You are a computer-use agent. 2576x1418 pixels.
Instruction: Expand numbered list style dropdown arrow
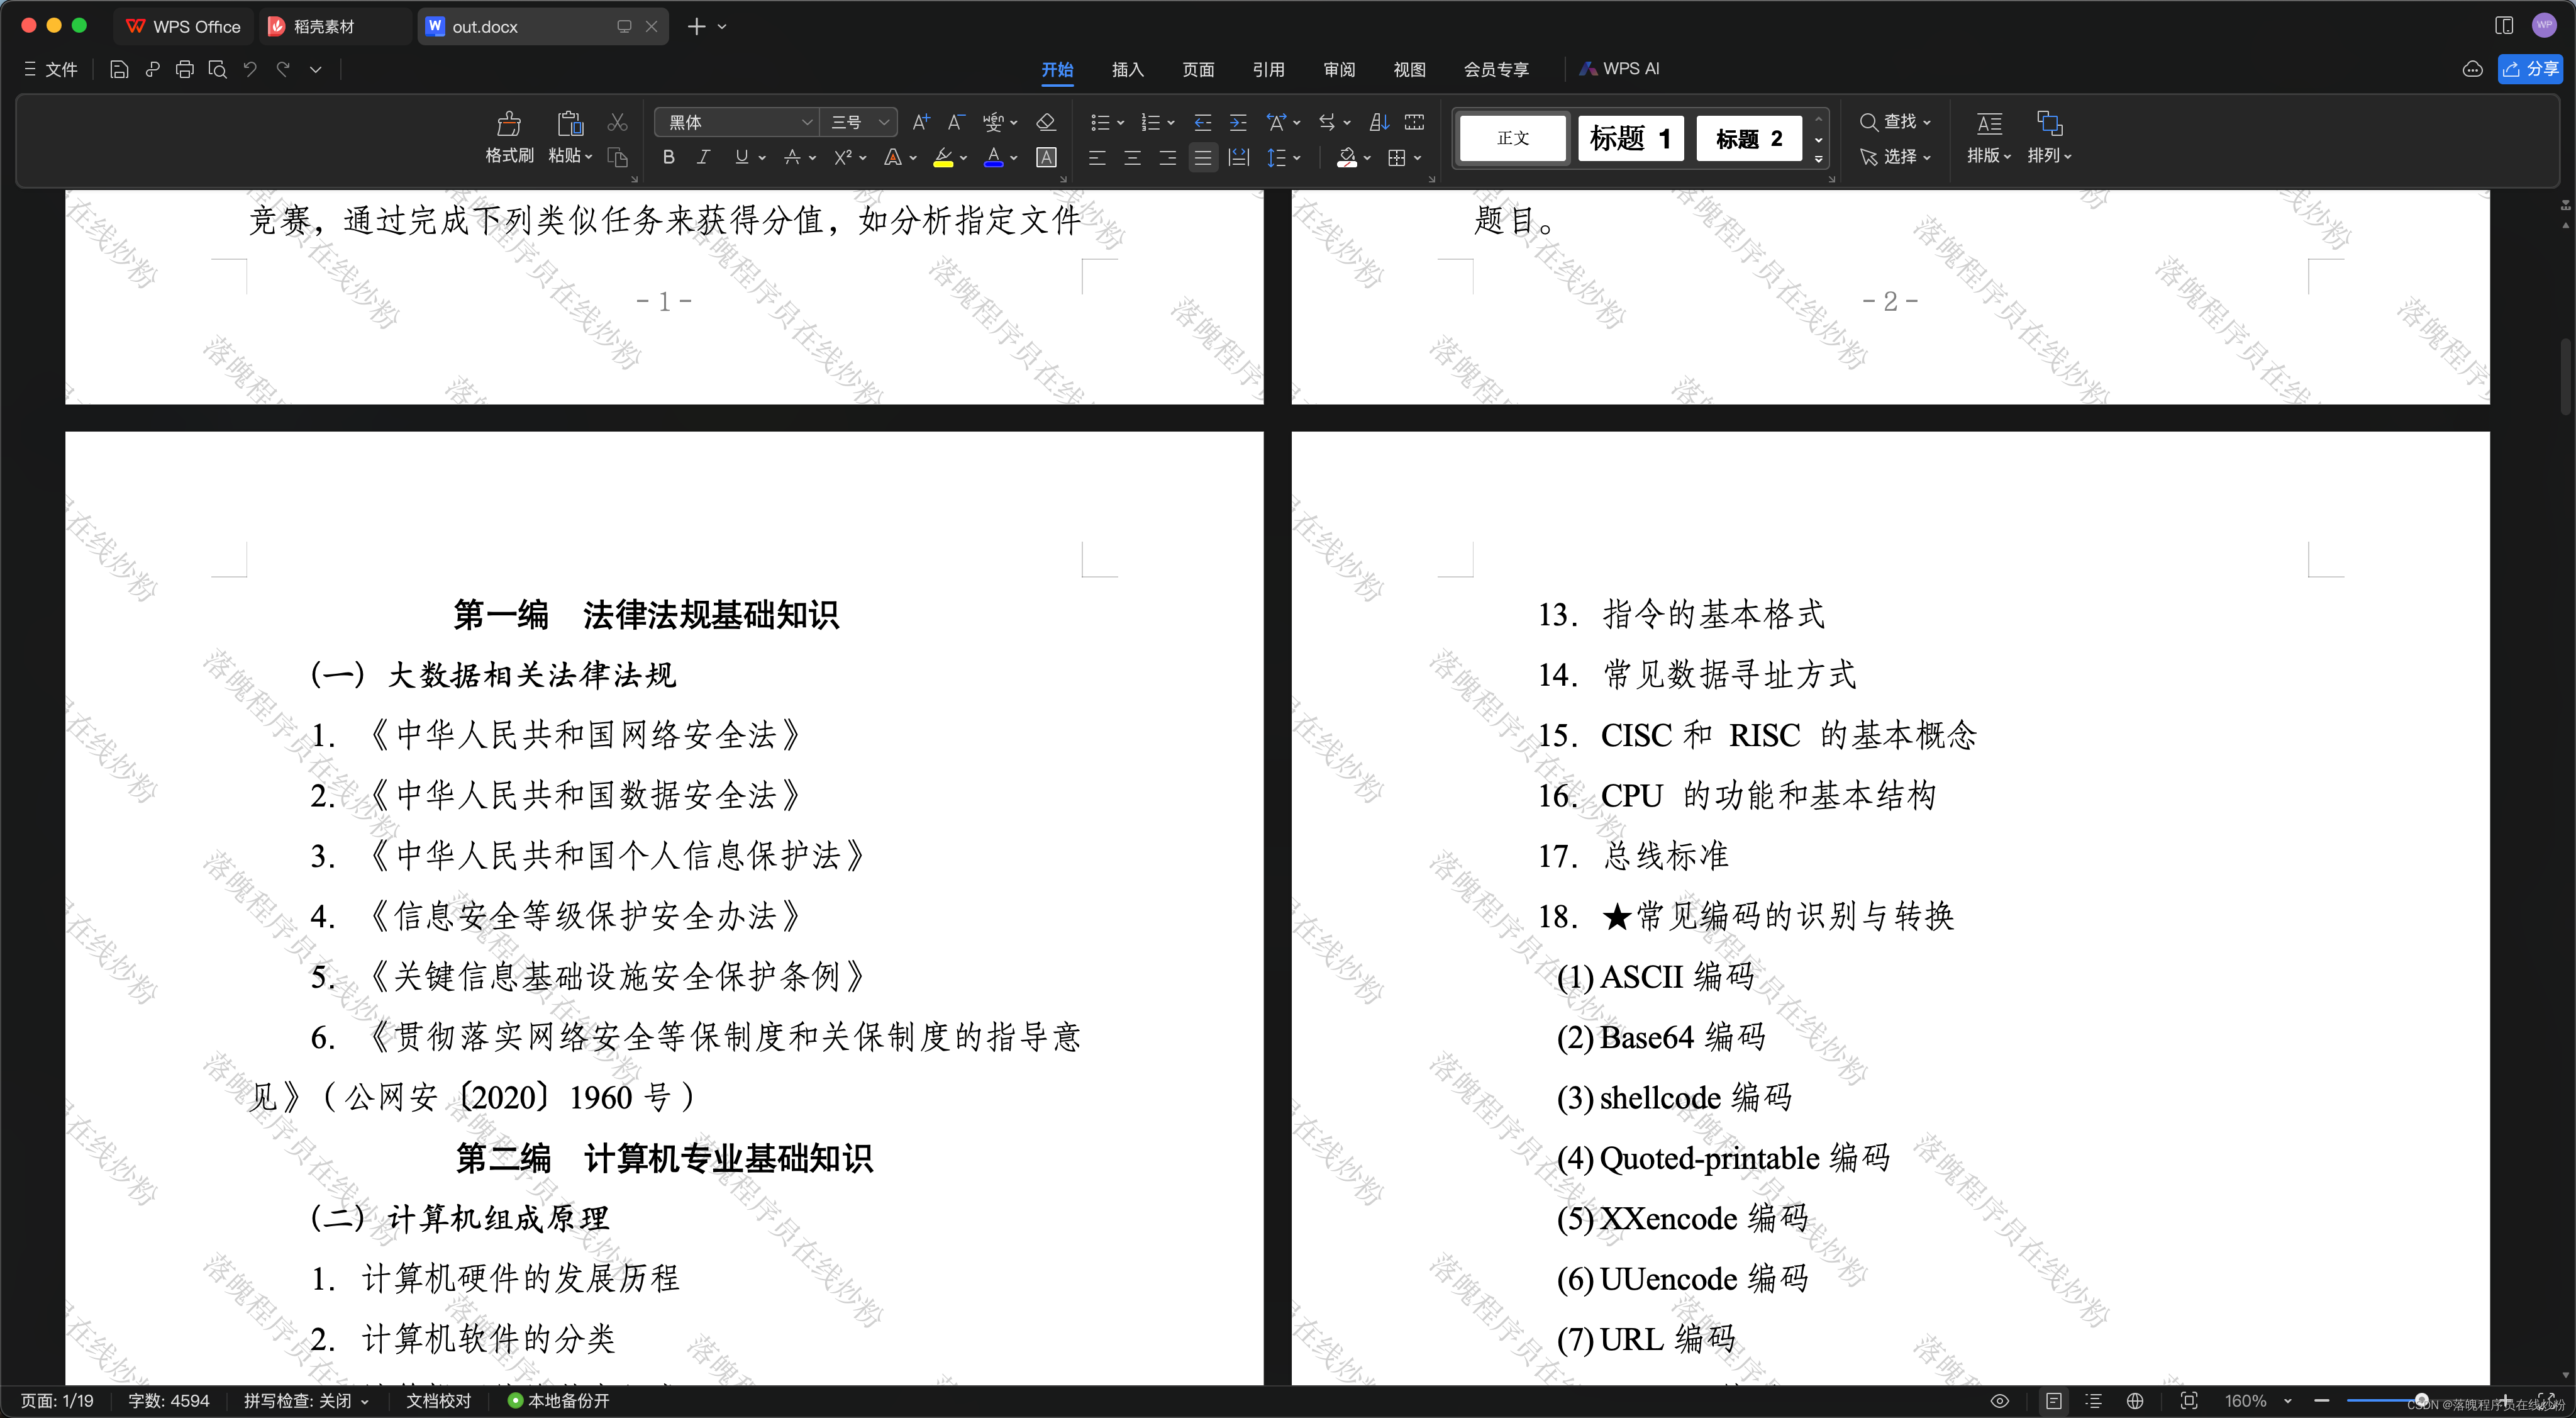click(x=1171, y=122)
